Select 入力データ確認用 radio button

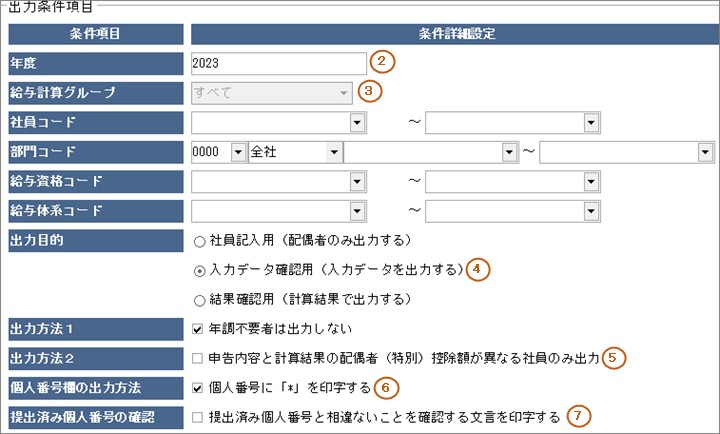coord(199,270)
